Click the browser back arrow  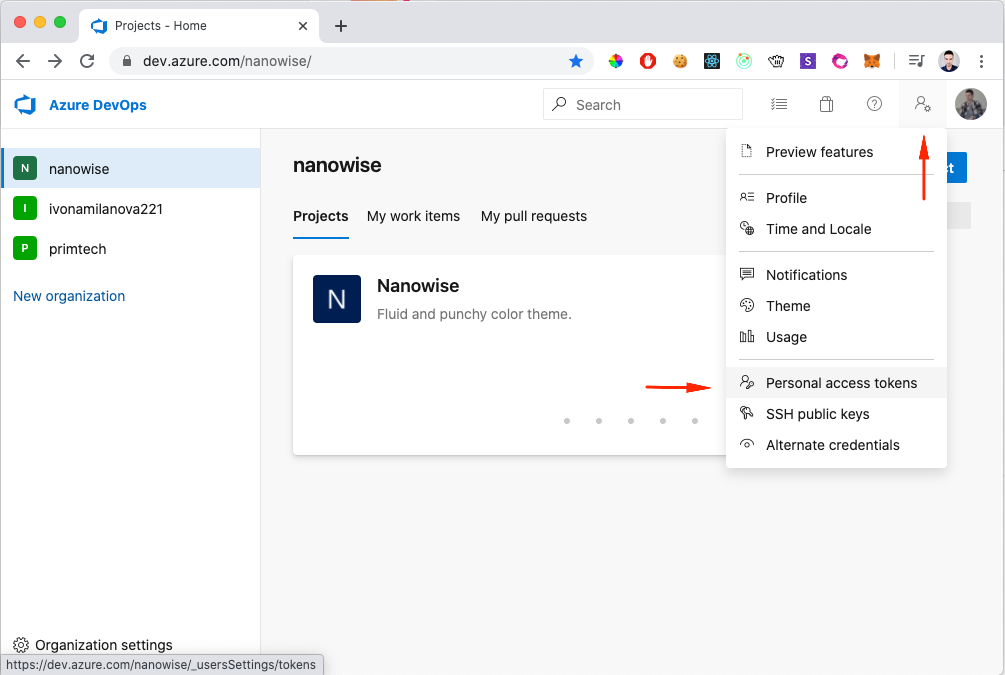coord(23,61)
